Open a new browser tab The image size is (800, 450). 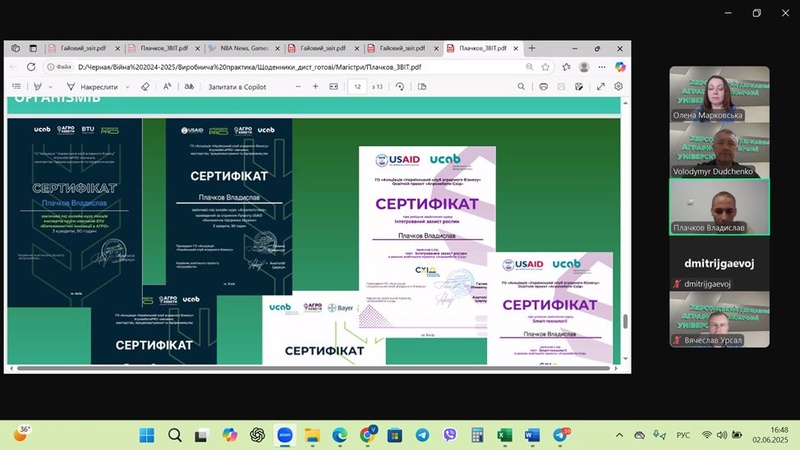click(532, 48)
